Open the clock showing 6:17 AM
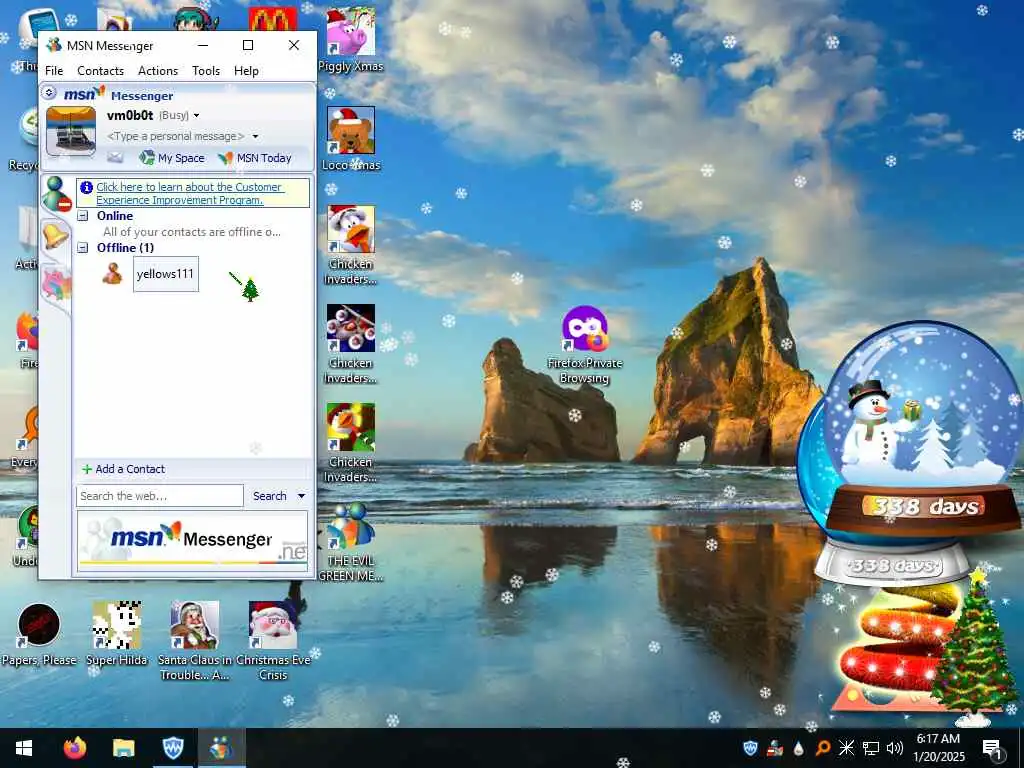Screen dimensions: 1024x768 click(938, 748)
